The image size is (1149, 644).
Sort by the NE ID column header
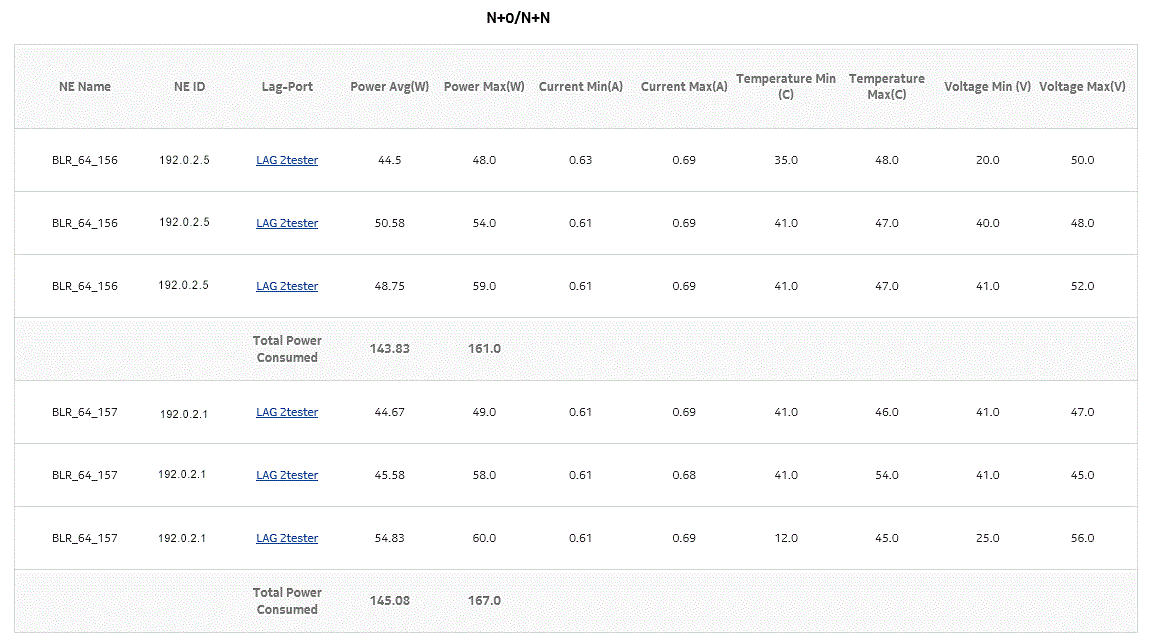[x=190, y=87]
